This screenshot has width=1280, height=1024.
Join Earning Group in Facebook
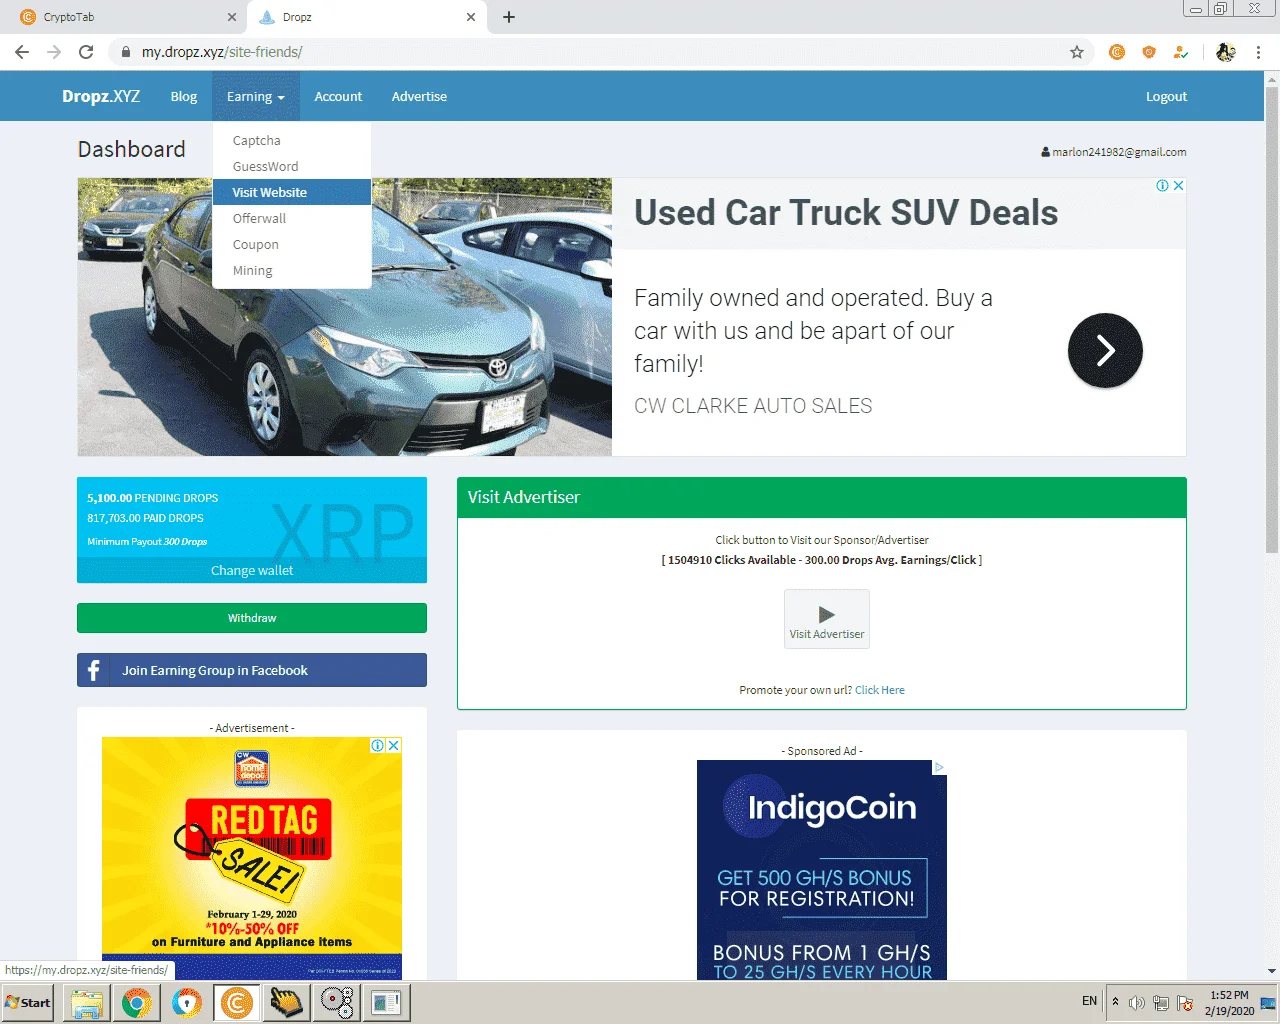[252, 670]
